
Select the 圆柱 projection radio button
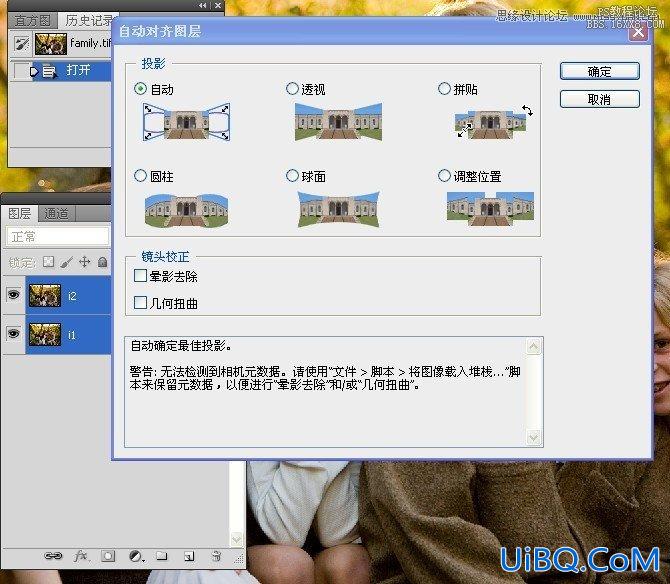140,176
